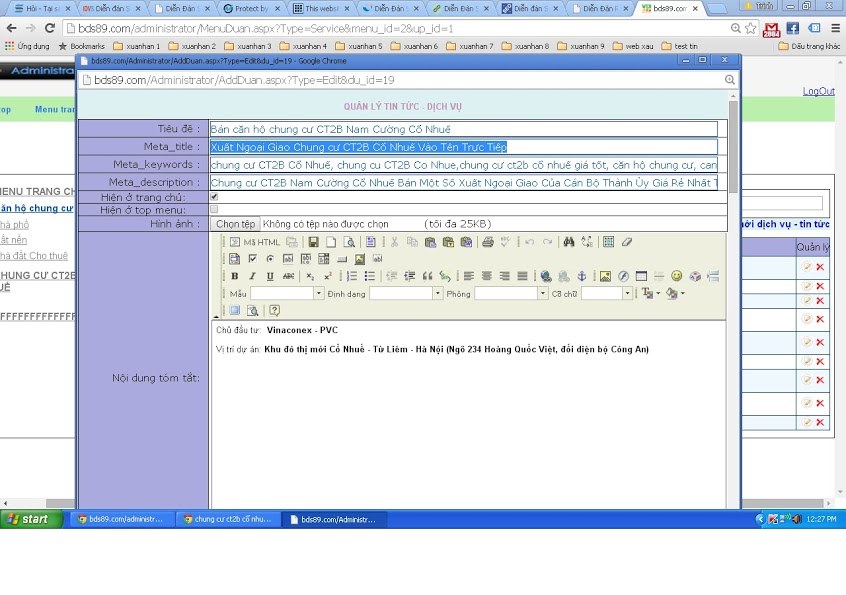Click the Ứng dụng apps shortcut
Viewport: 846px width, 595px height.
[27, 46]
